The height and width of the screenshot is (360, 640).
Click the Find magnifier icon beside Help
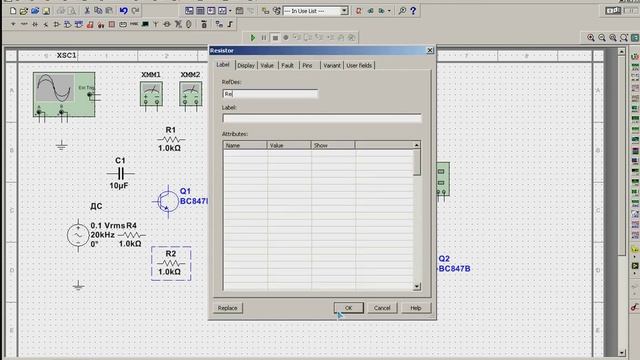[402, 11]
